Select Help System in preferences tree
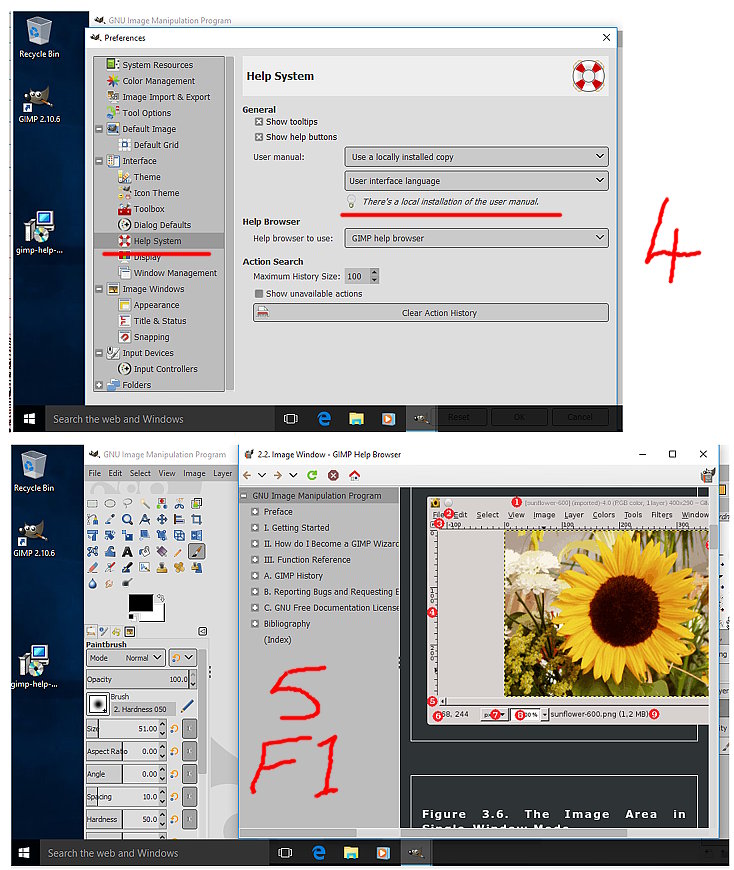The width and height of the screenshot is (734, 870). (x=159, y=241)
